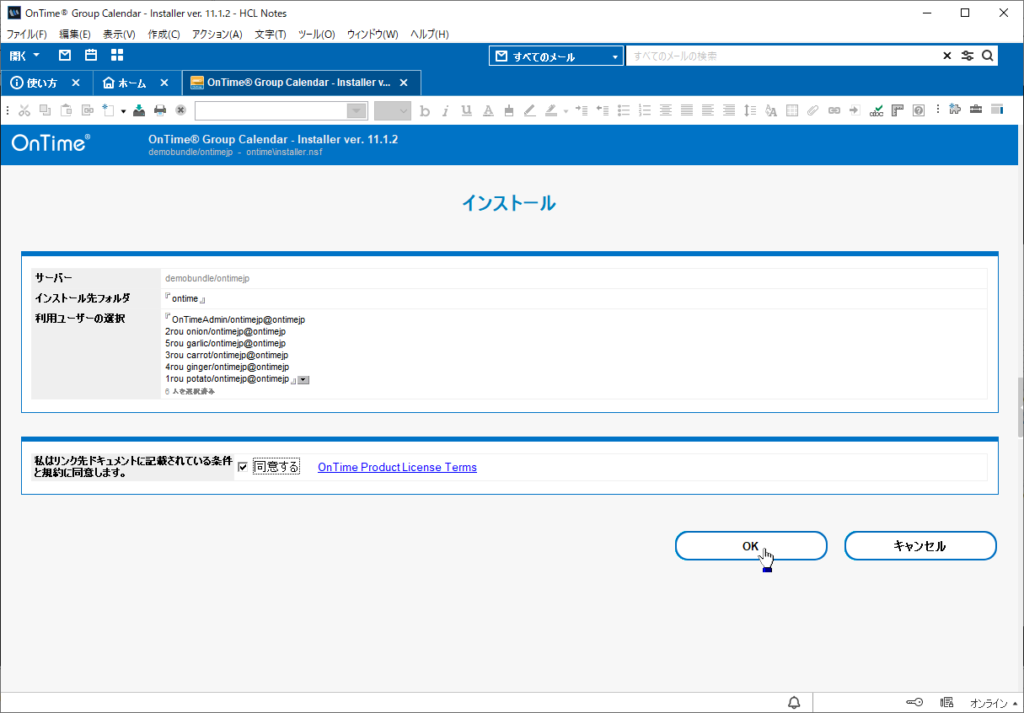Click the highlighter pen color icon
1024x713 pixels.
551,111
